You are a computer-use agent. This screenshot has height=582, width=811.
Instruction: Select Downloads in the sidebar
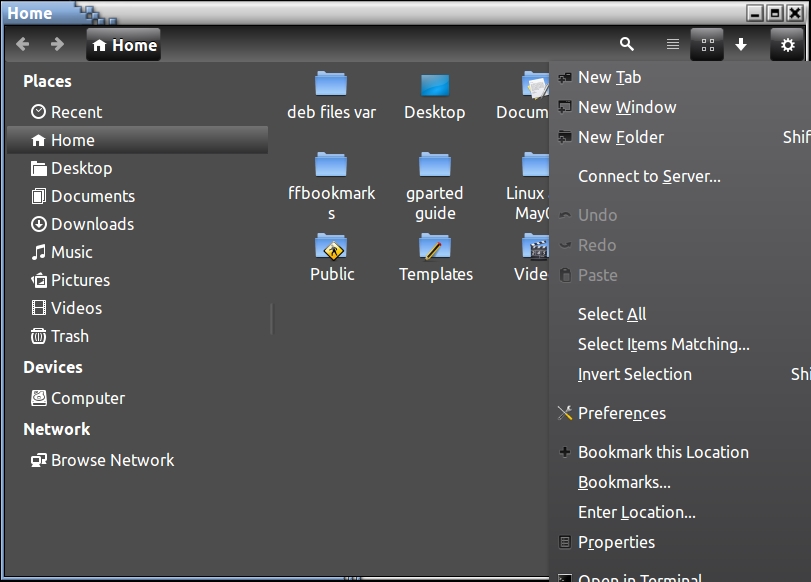click(92, 224)
